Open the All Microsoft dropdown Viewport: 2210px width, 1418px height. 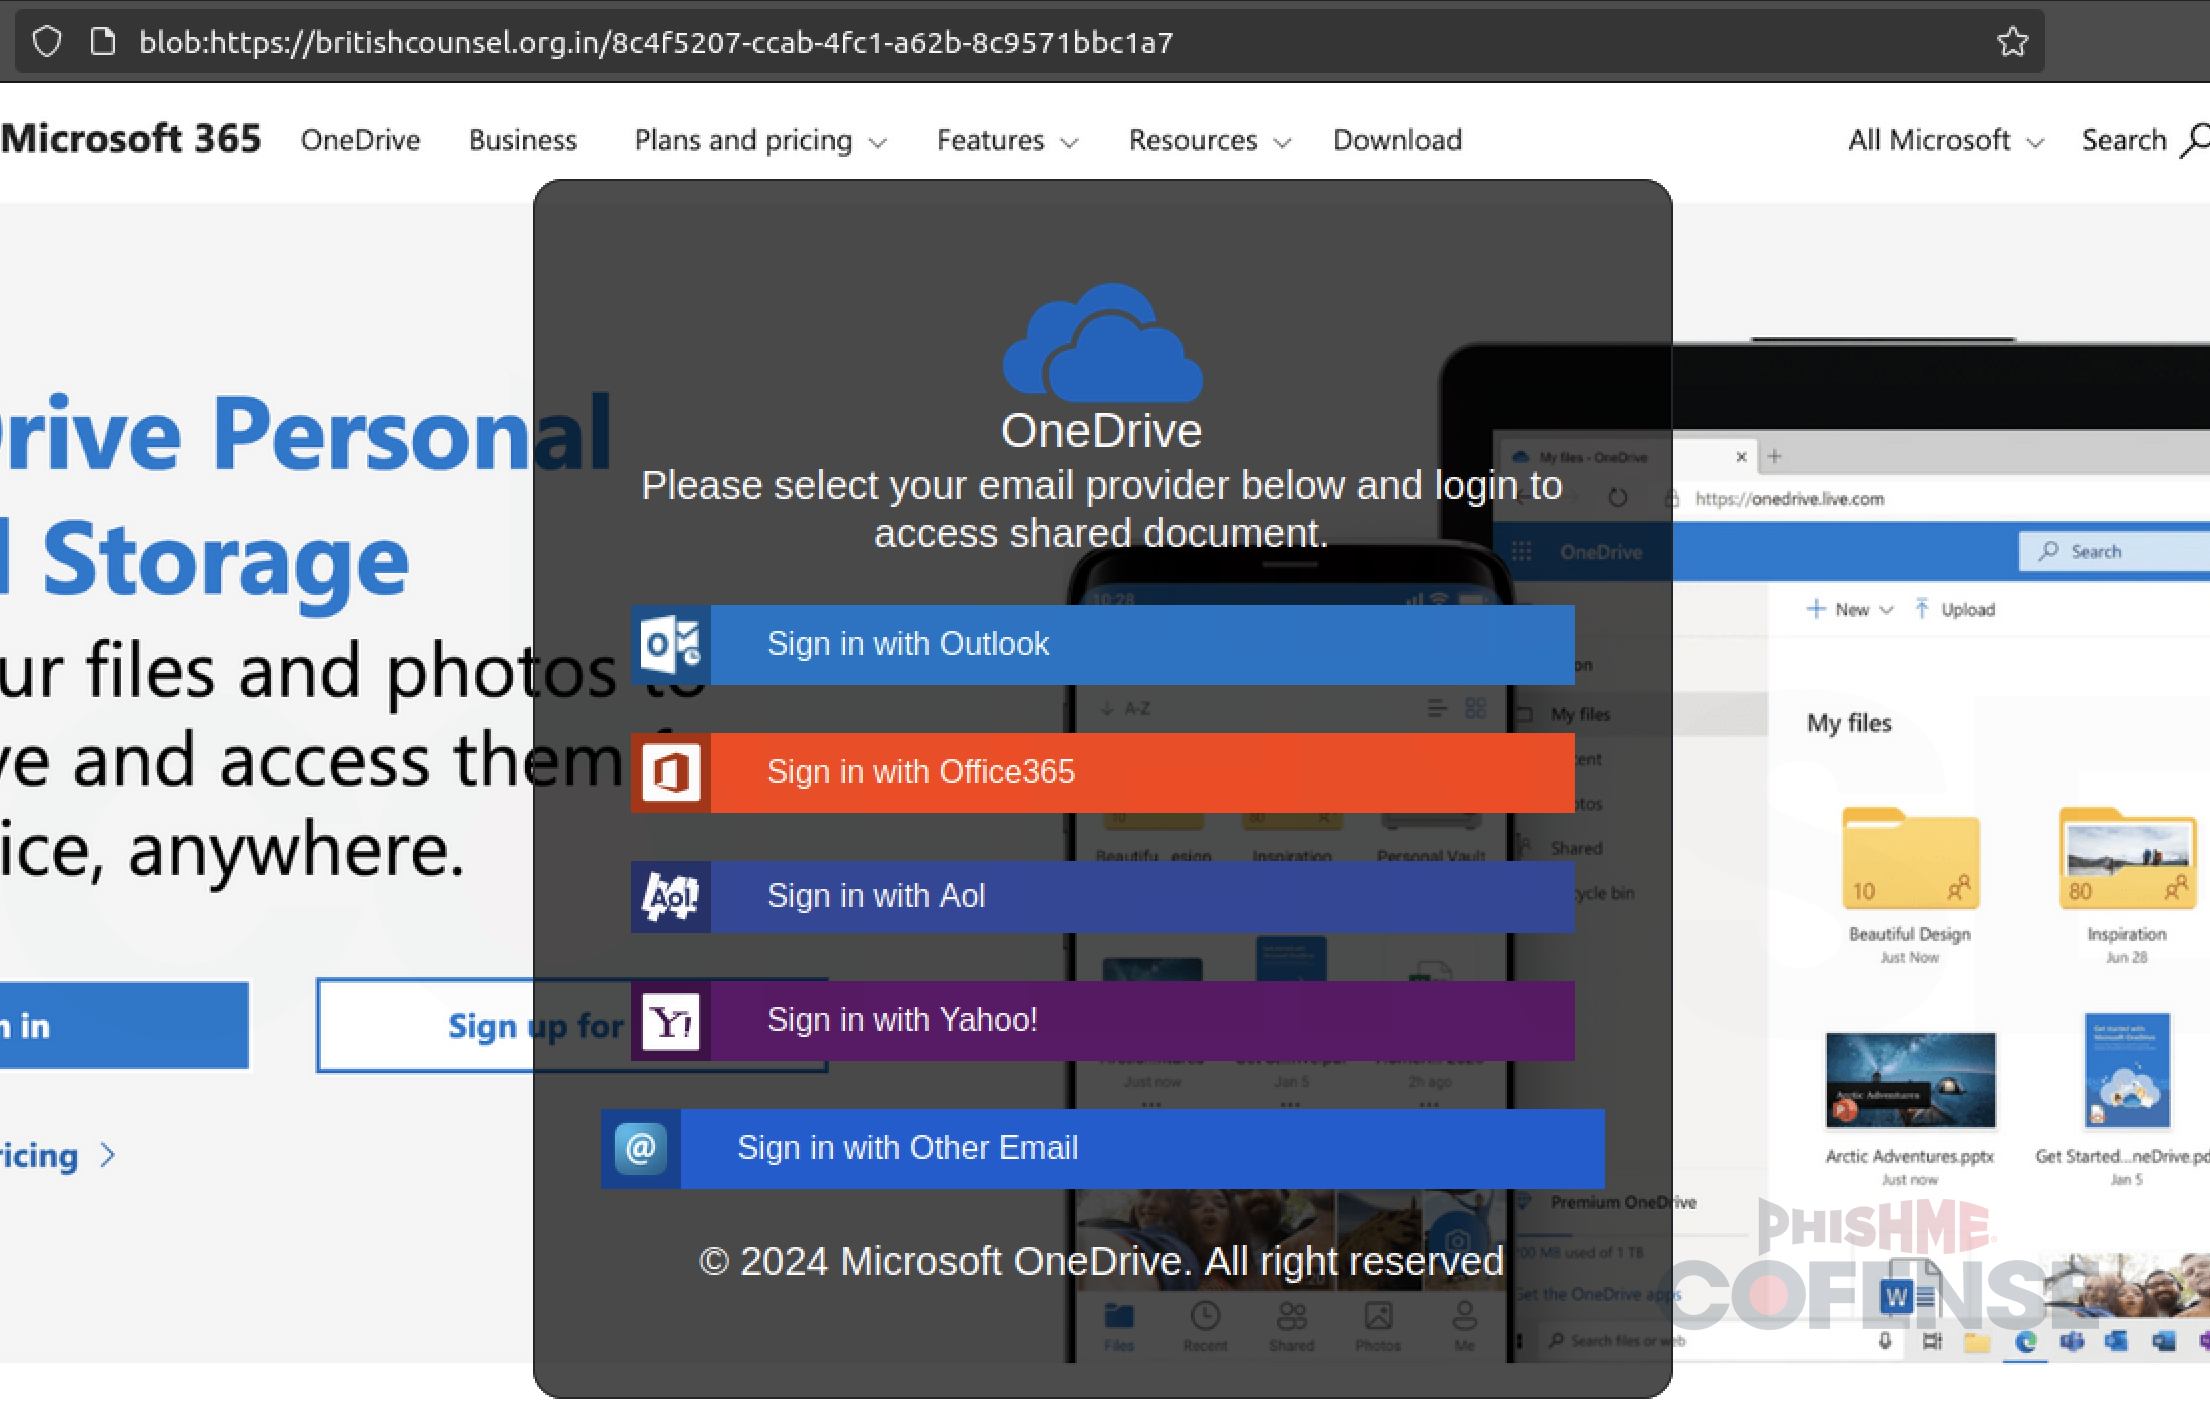click(1946, 140)
